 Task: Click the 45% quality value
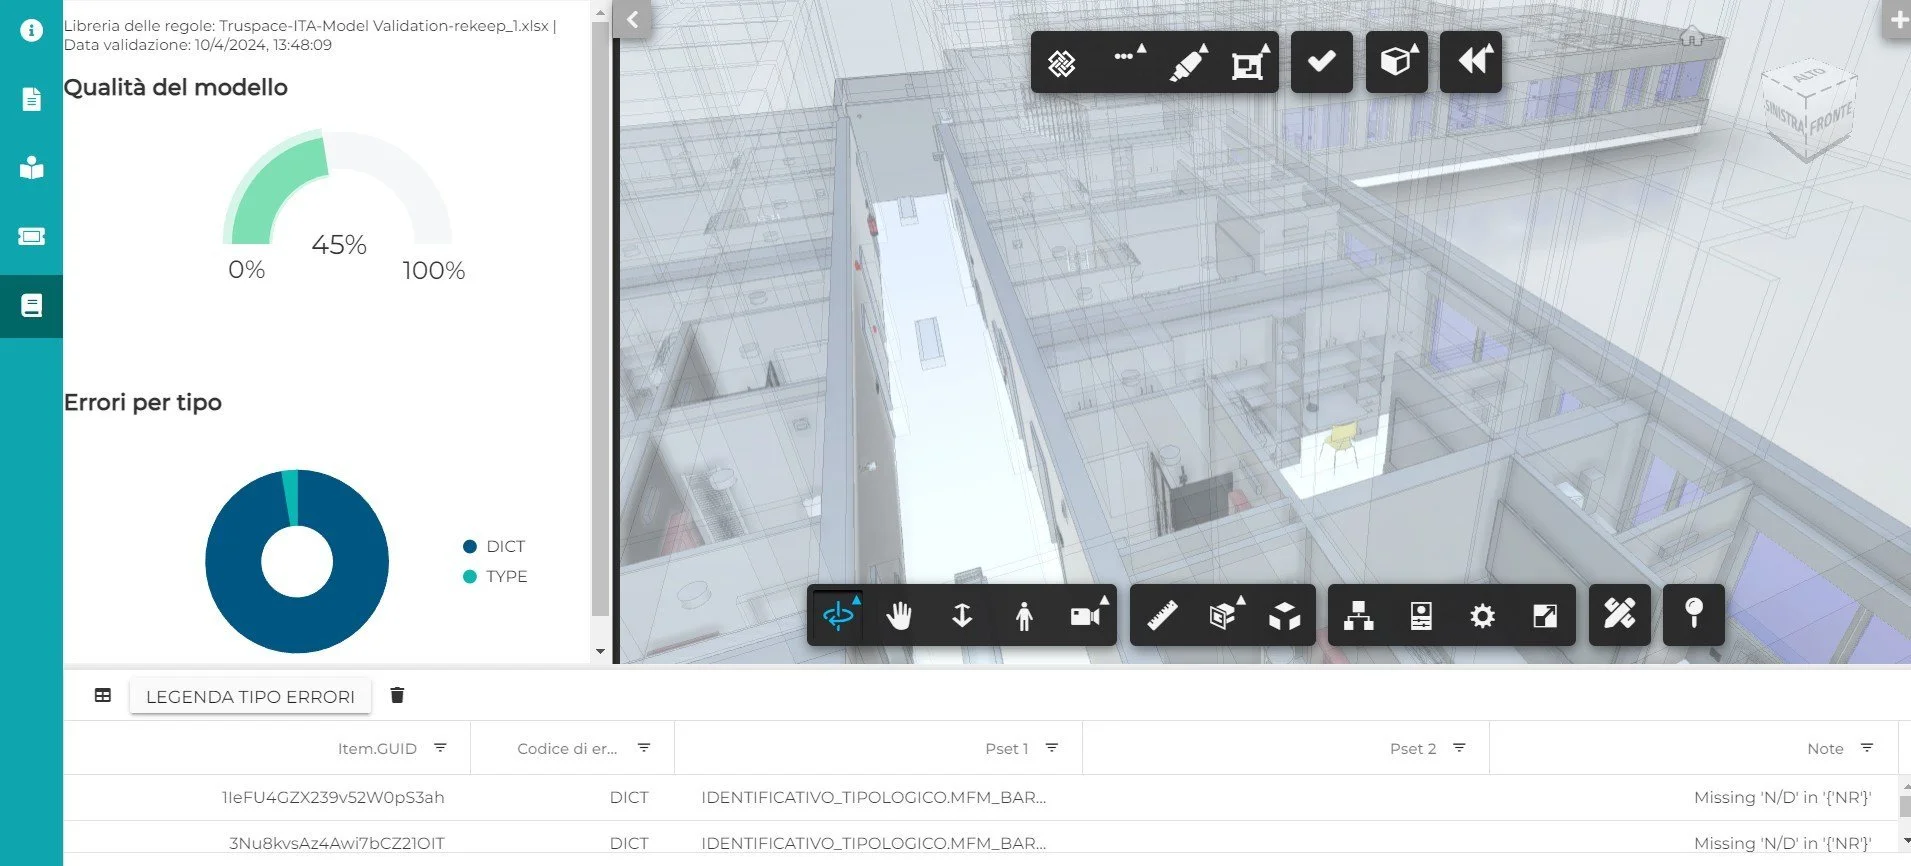click(339, 244)
